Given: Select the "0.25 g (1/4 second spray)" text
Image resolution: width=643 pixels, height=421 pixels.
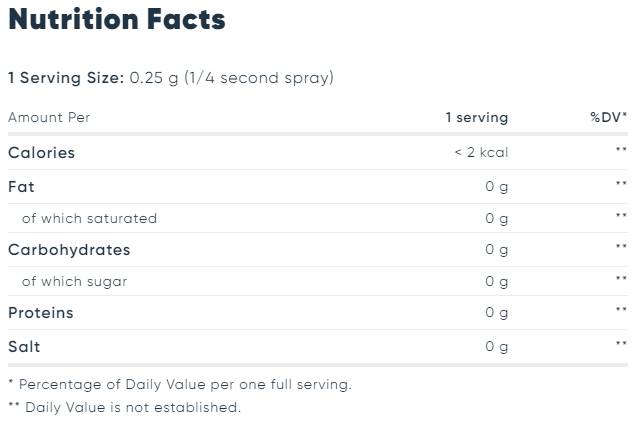Looking at the screenshot, I should 231,78.
